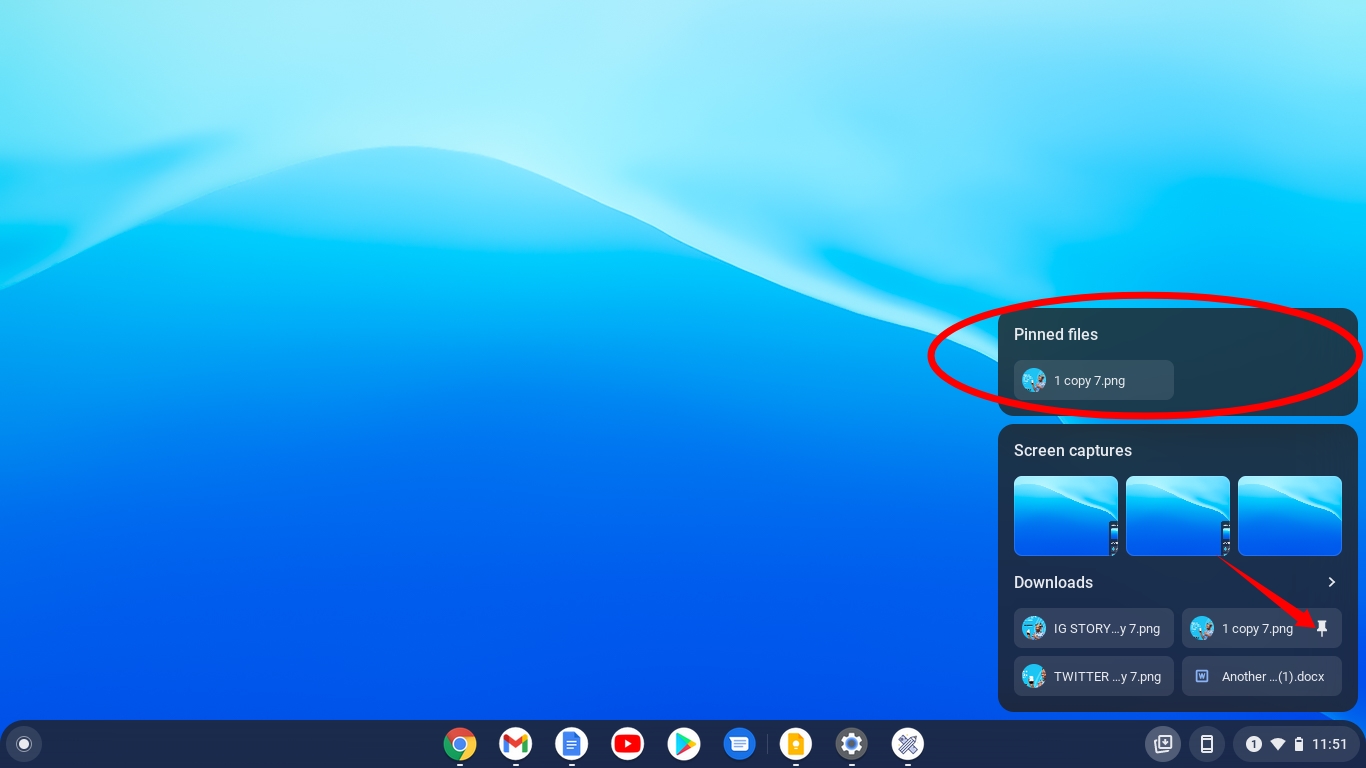
Task: Open the third screen capture thumbnail
Action: pyautogui.click(x=1290, y=516)
